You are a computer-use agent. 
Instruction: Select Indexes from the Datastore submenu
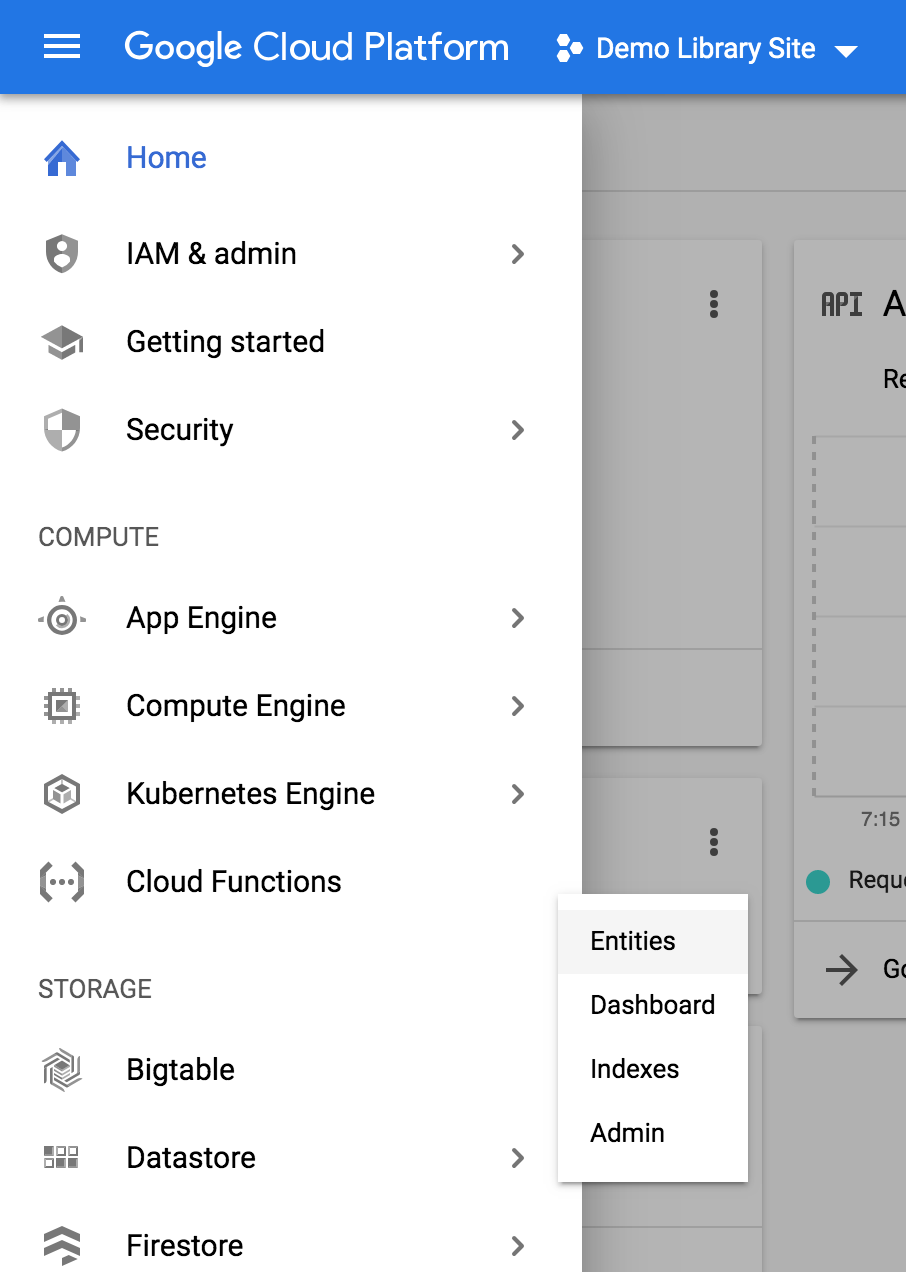tap(653, 1069)
